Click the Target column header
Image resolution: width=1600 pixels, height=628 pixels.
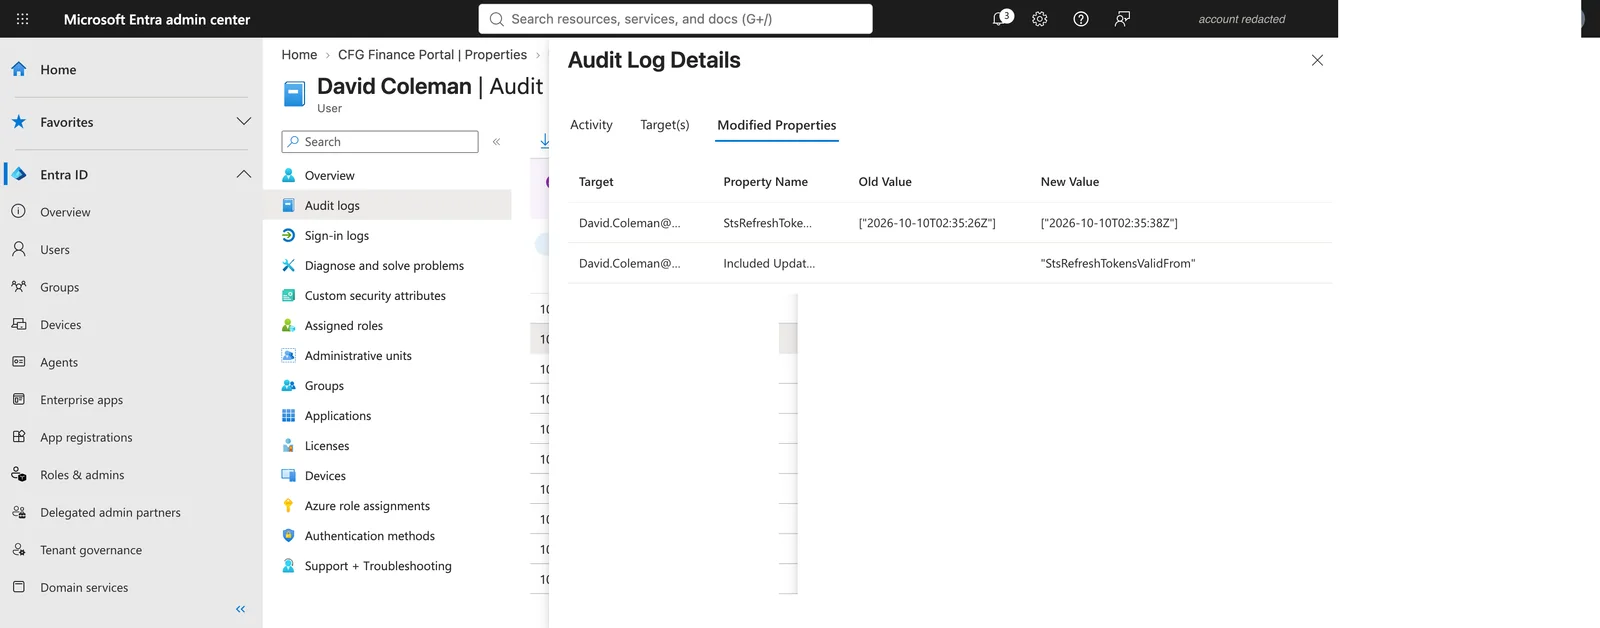click(x=596, y=182)
